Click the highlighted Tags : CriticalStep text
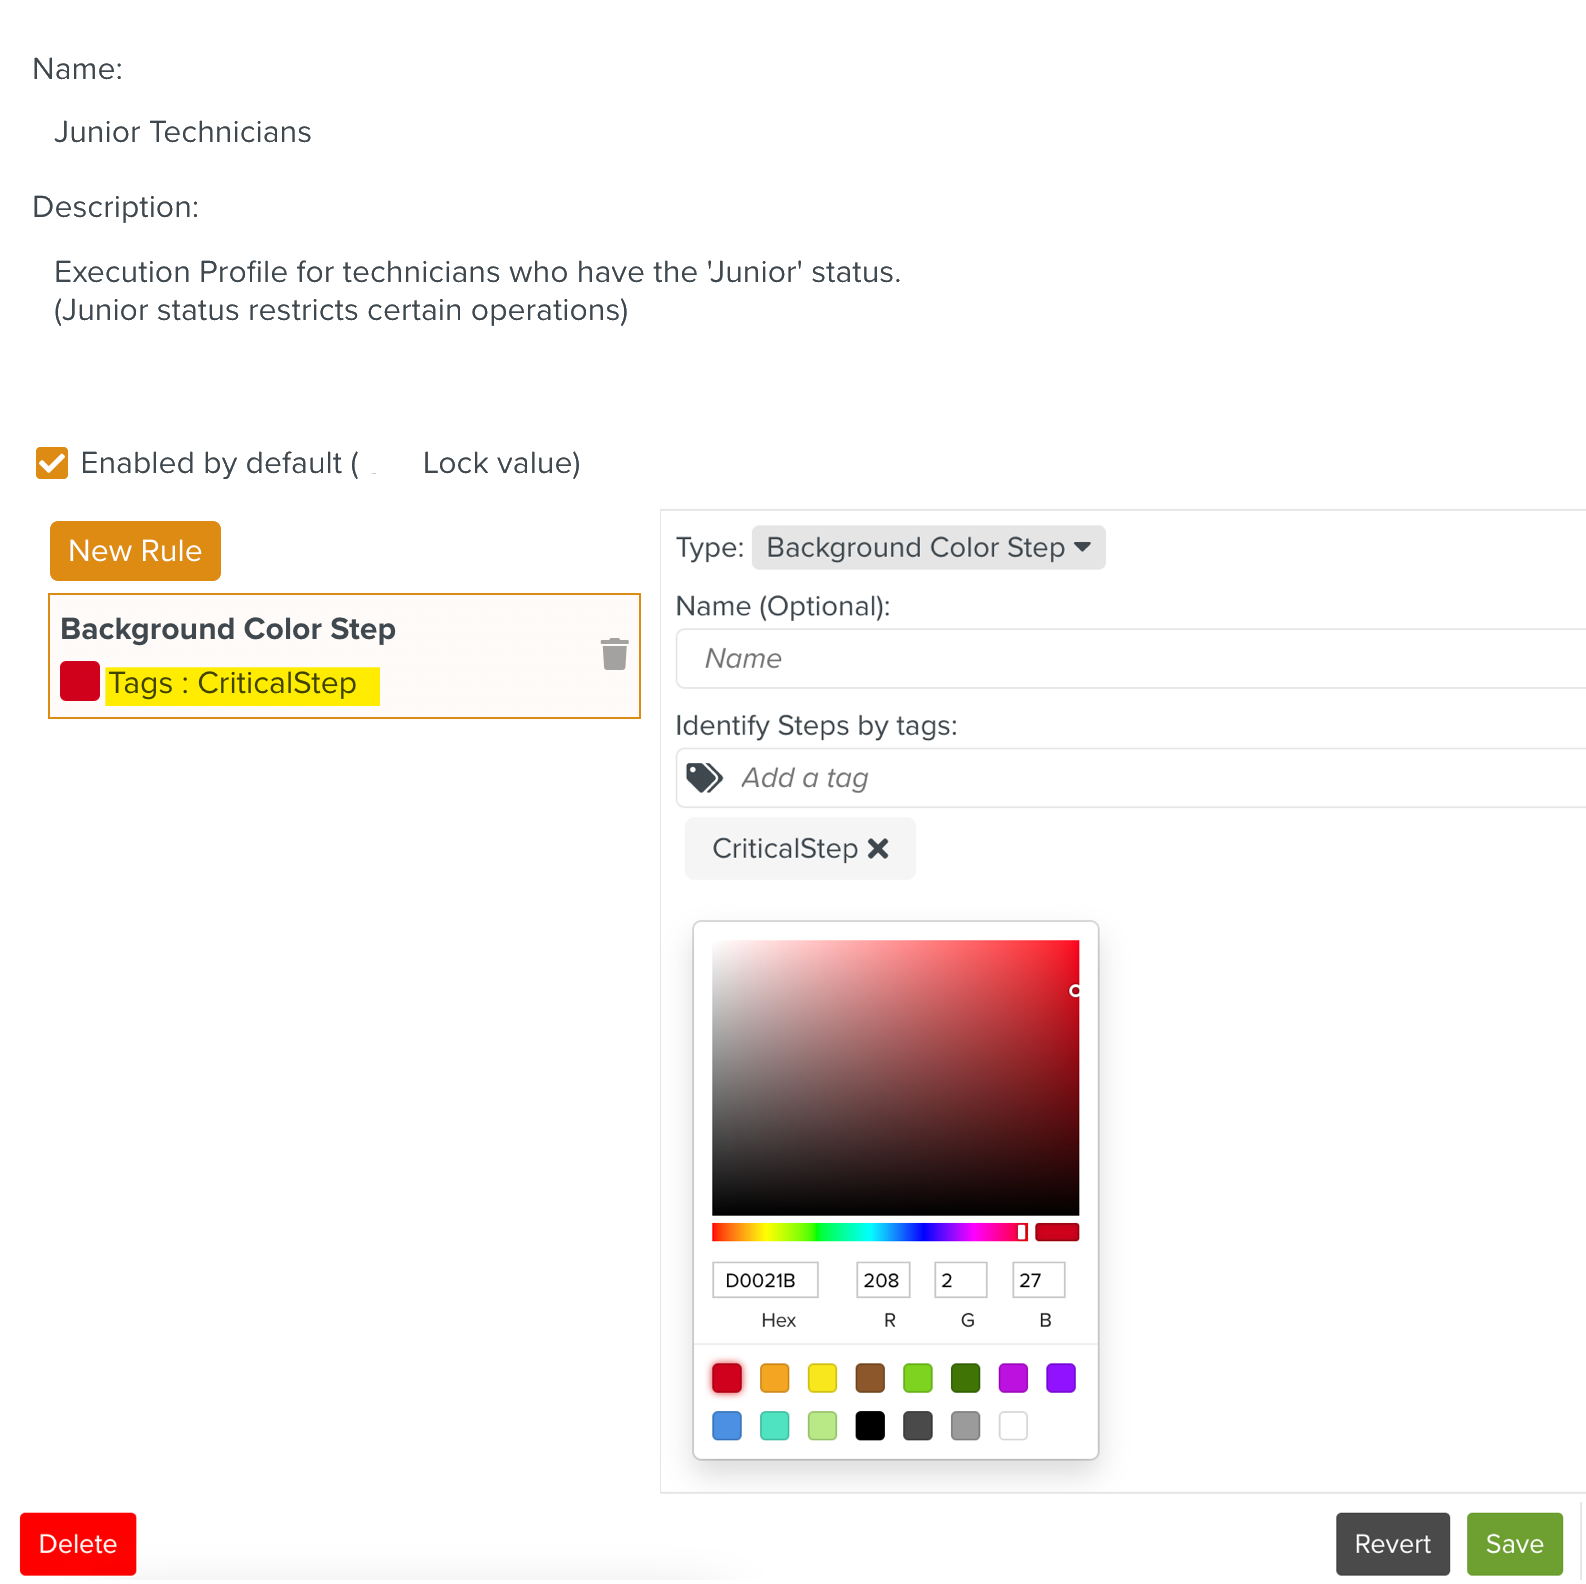1586x1584 pixels. 232,683
